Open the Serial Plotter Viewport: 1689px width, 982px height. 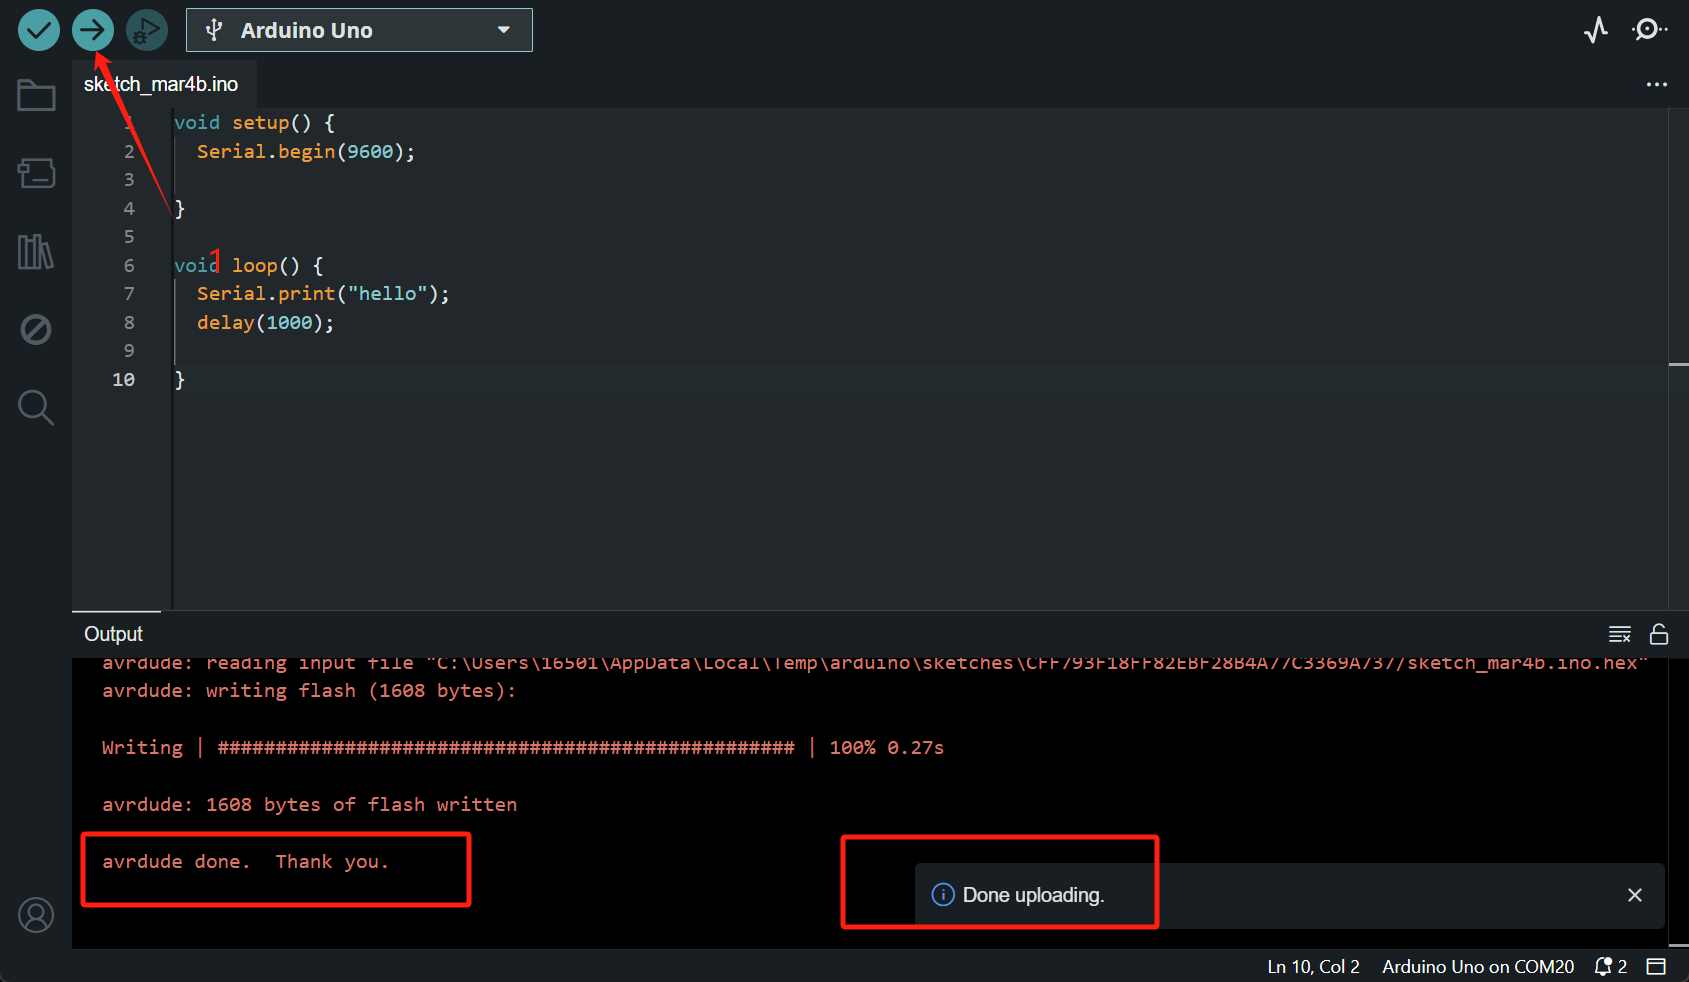[x=1596, y=30]
